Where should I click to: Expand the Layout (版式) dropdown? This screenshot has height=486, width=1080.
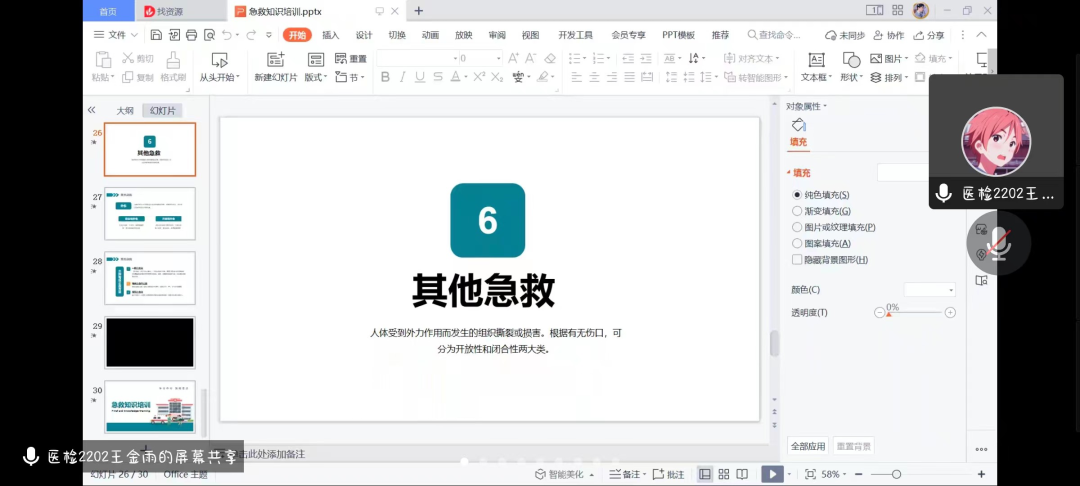coord(316,77)
